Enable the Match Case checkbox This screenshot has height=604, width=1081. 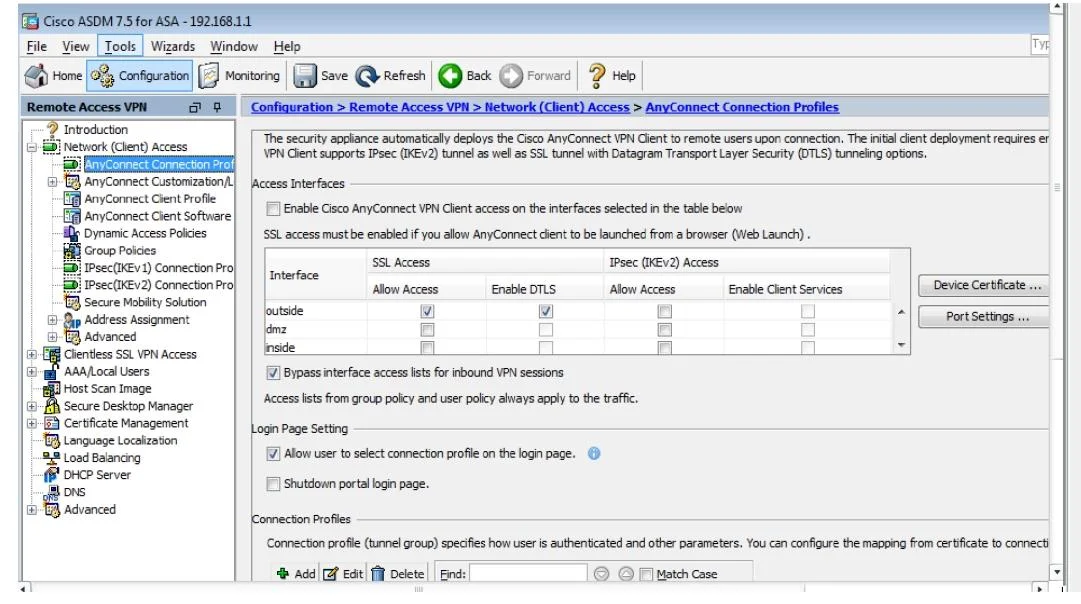point(646,574)
